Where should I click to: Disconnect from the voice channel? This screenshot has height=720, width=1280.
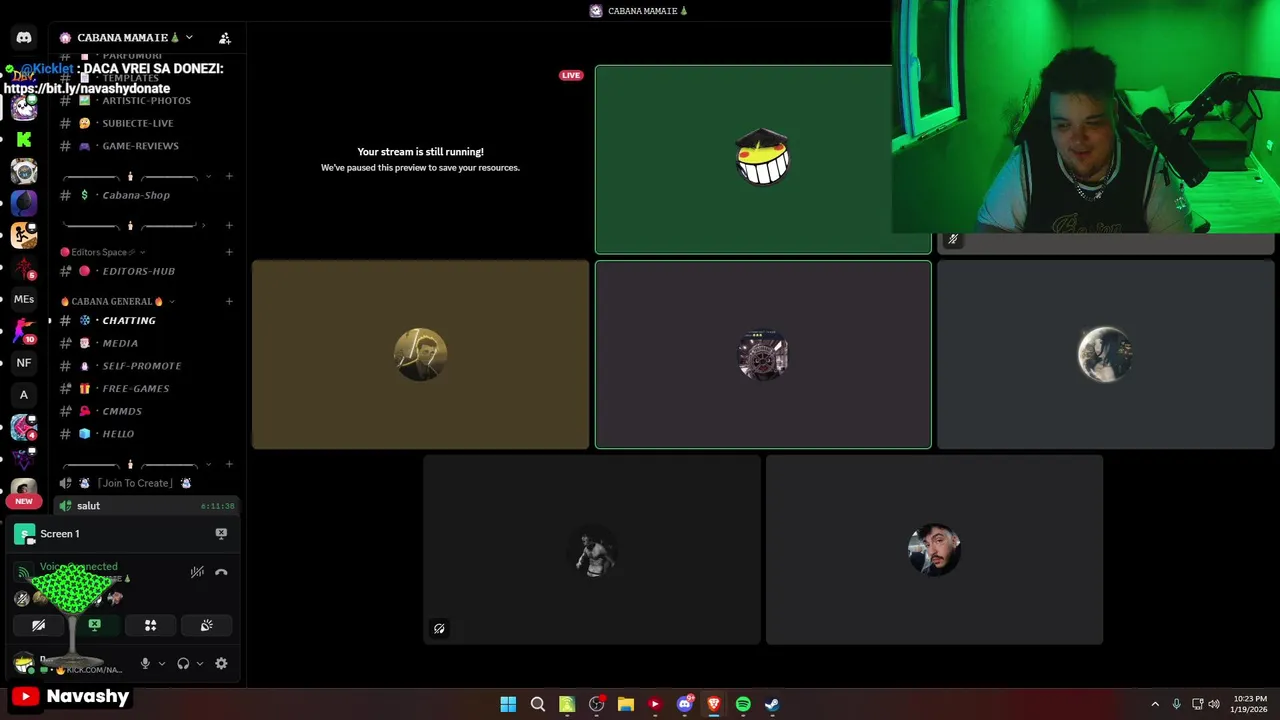tap(221, 572)
